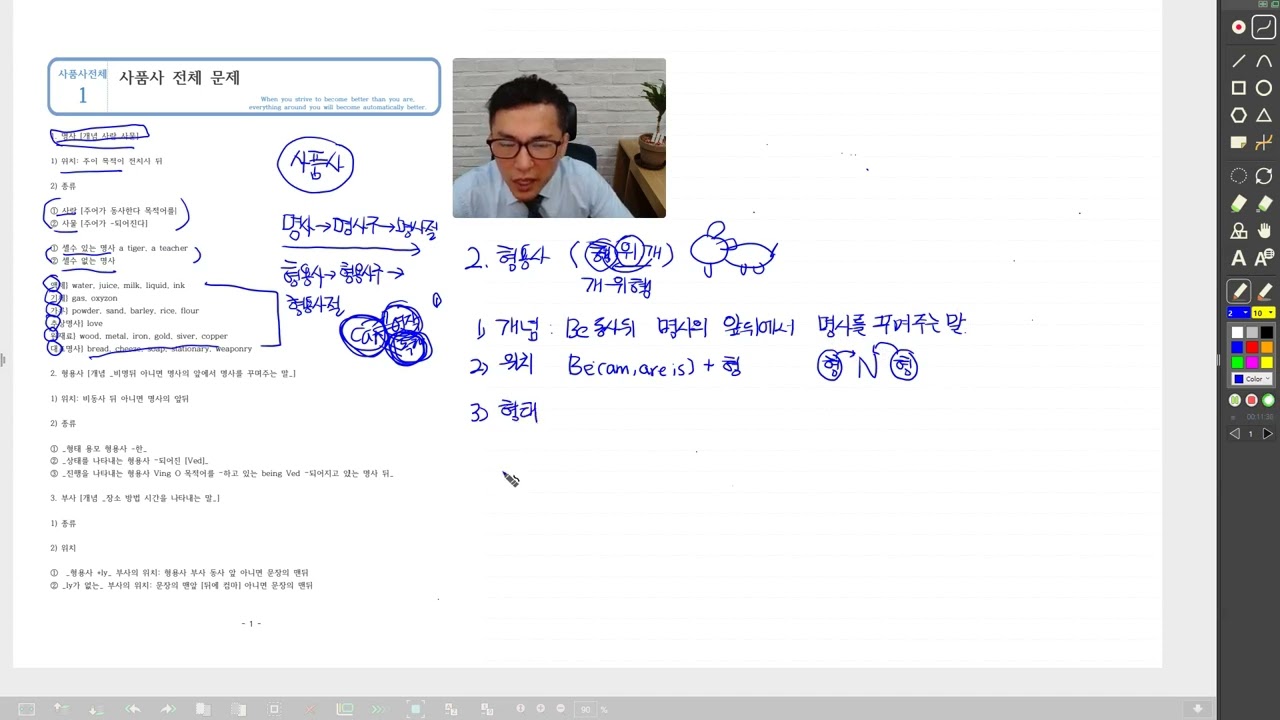
Task: Click the copy page icon
Action: tap(202, 709)
